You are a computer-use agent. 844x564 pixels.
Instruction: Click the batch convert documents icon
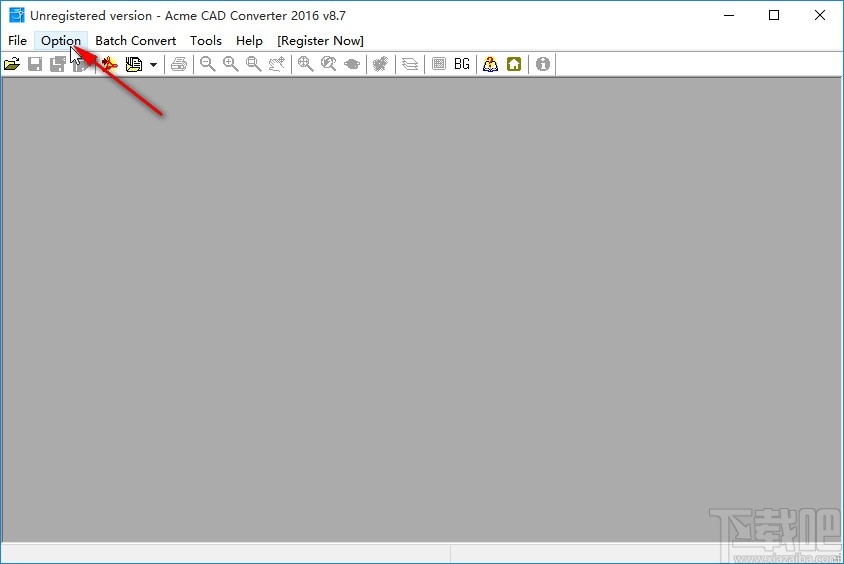click(x=133, y=64)
